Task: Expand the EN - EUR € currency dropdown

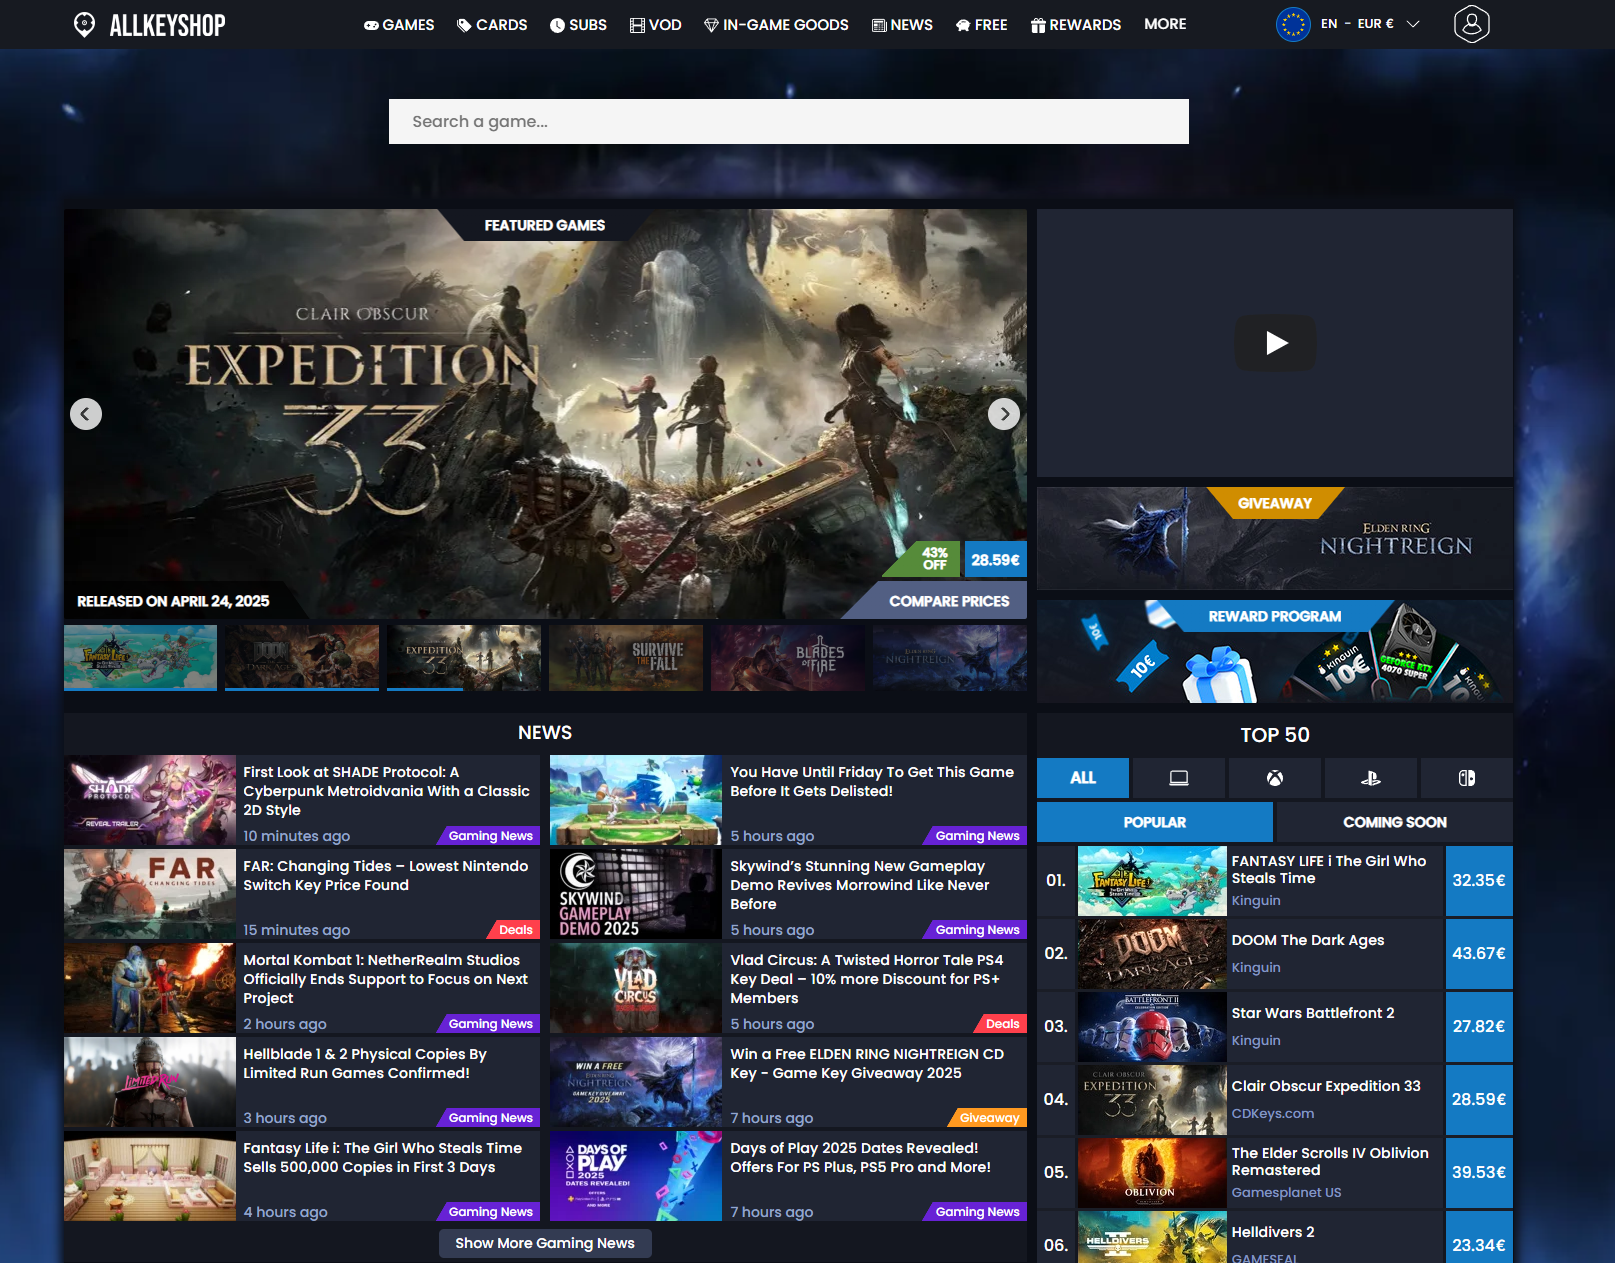Action: 1370,24
